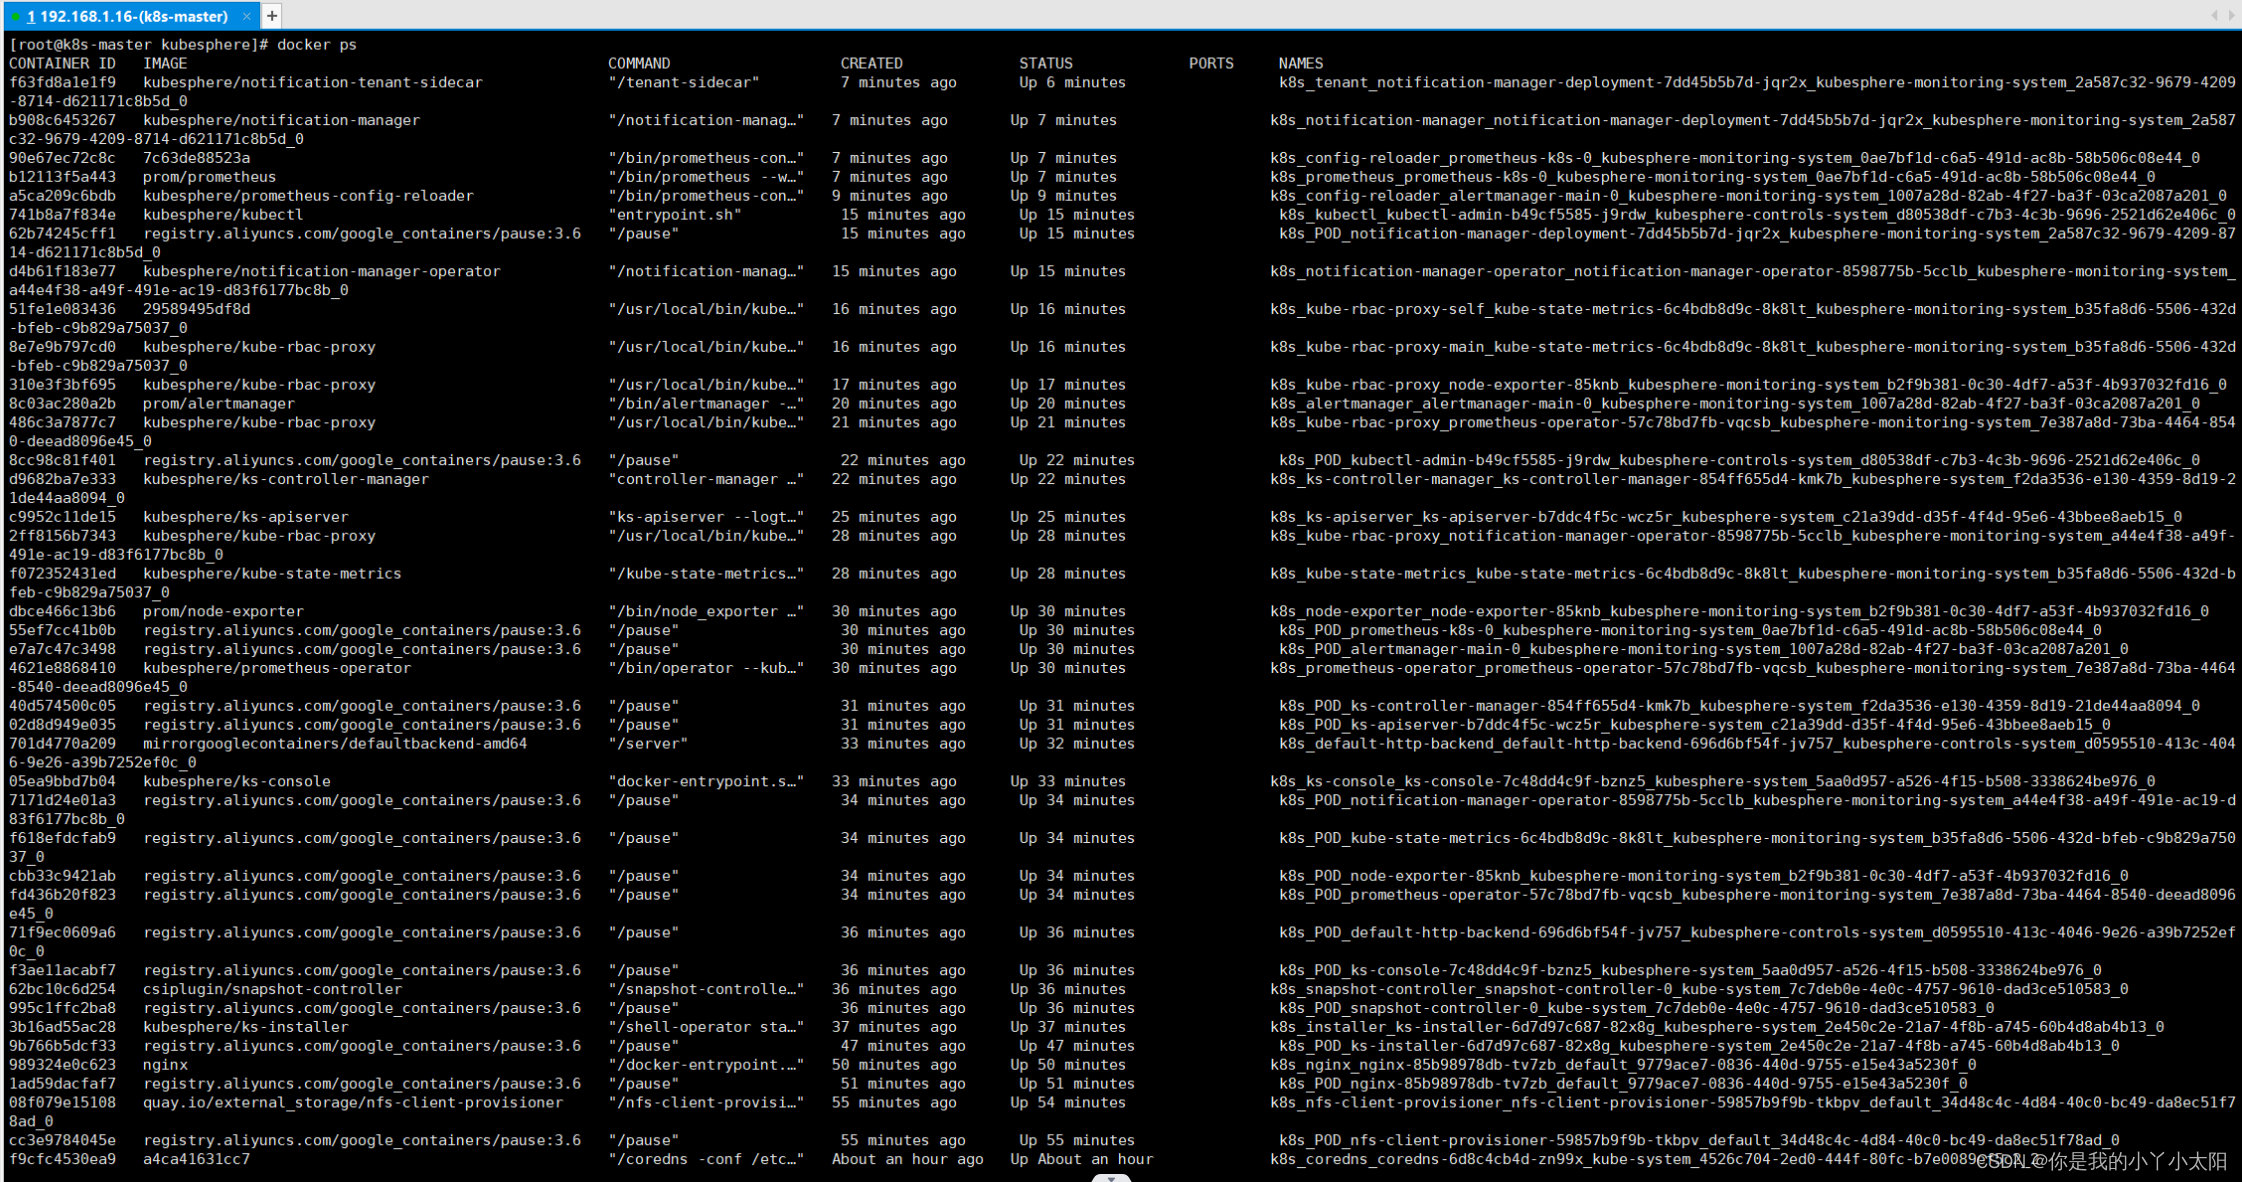Click the NAMES column header text

coord(1300,63)
